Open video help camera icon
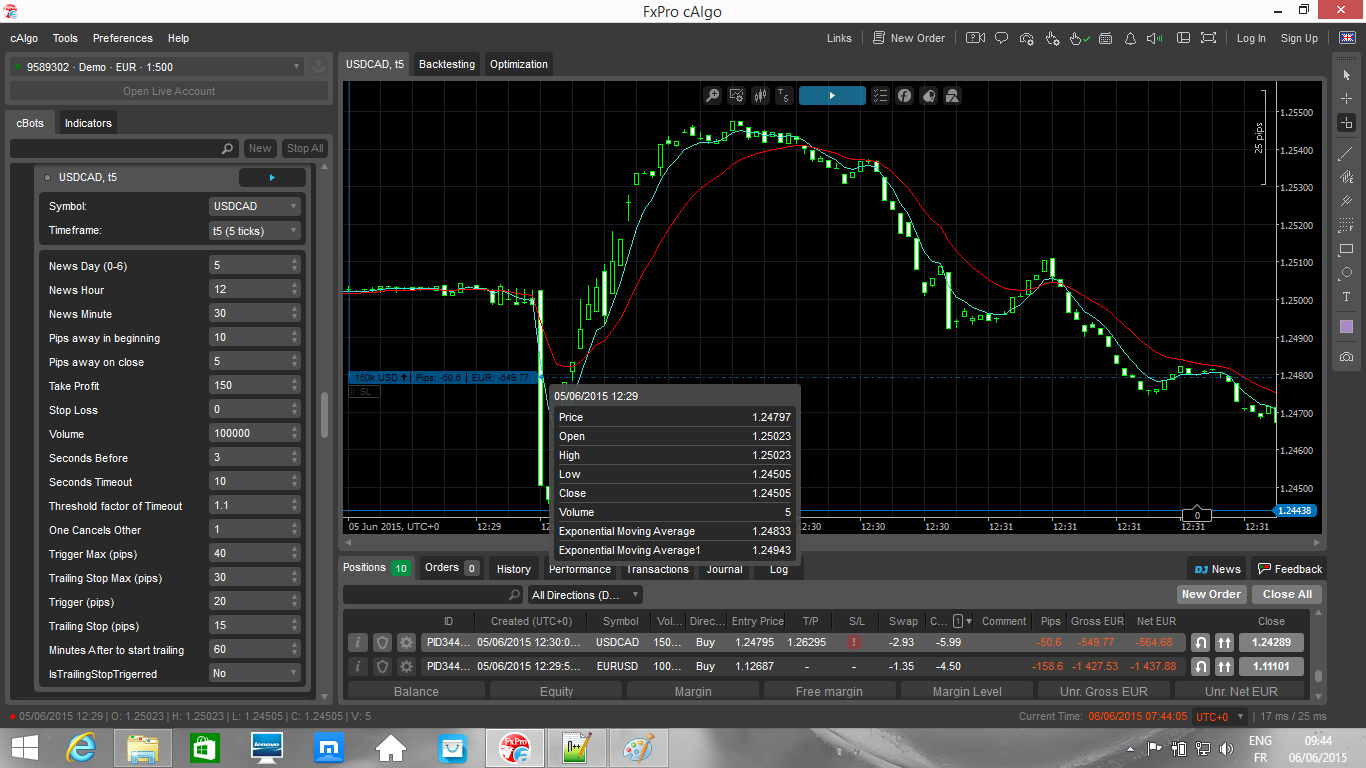 pyautogui.click(x=976, y=38)
